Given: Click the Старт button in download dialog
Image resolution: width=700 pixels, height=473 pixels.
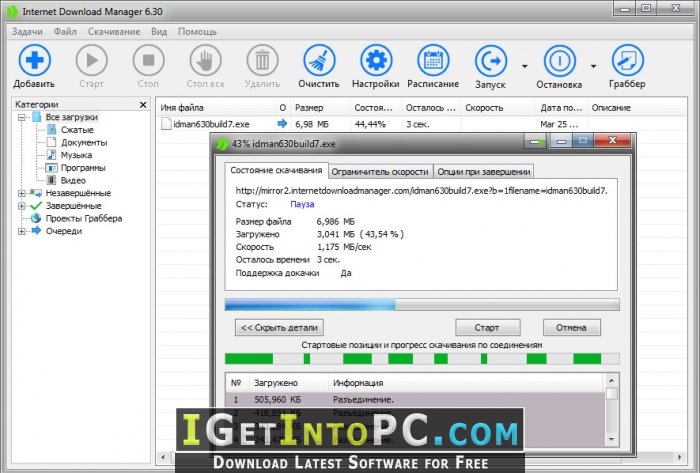Looking at the screenshot, I should pyautogui.click(x=488, y=328).
